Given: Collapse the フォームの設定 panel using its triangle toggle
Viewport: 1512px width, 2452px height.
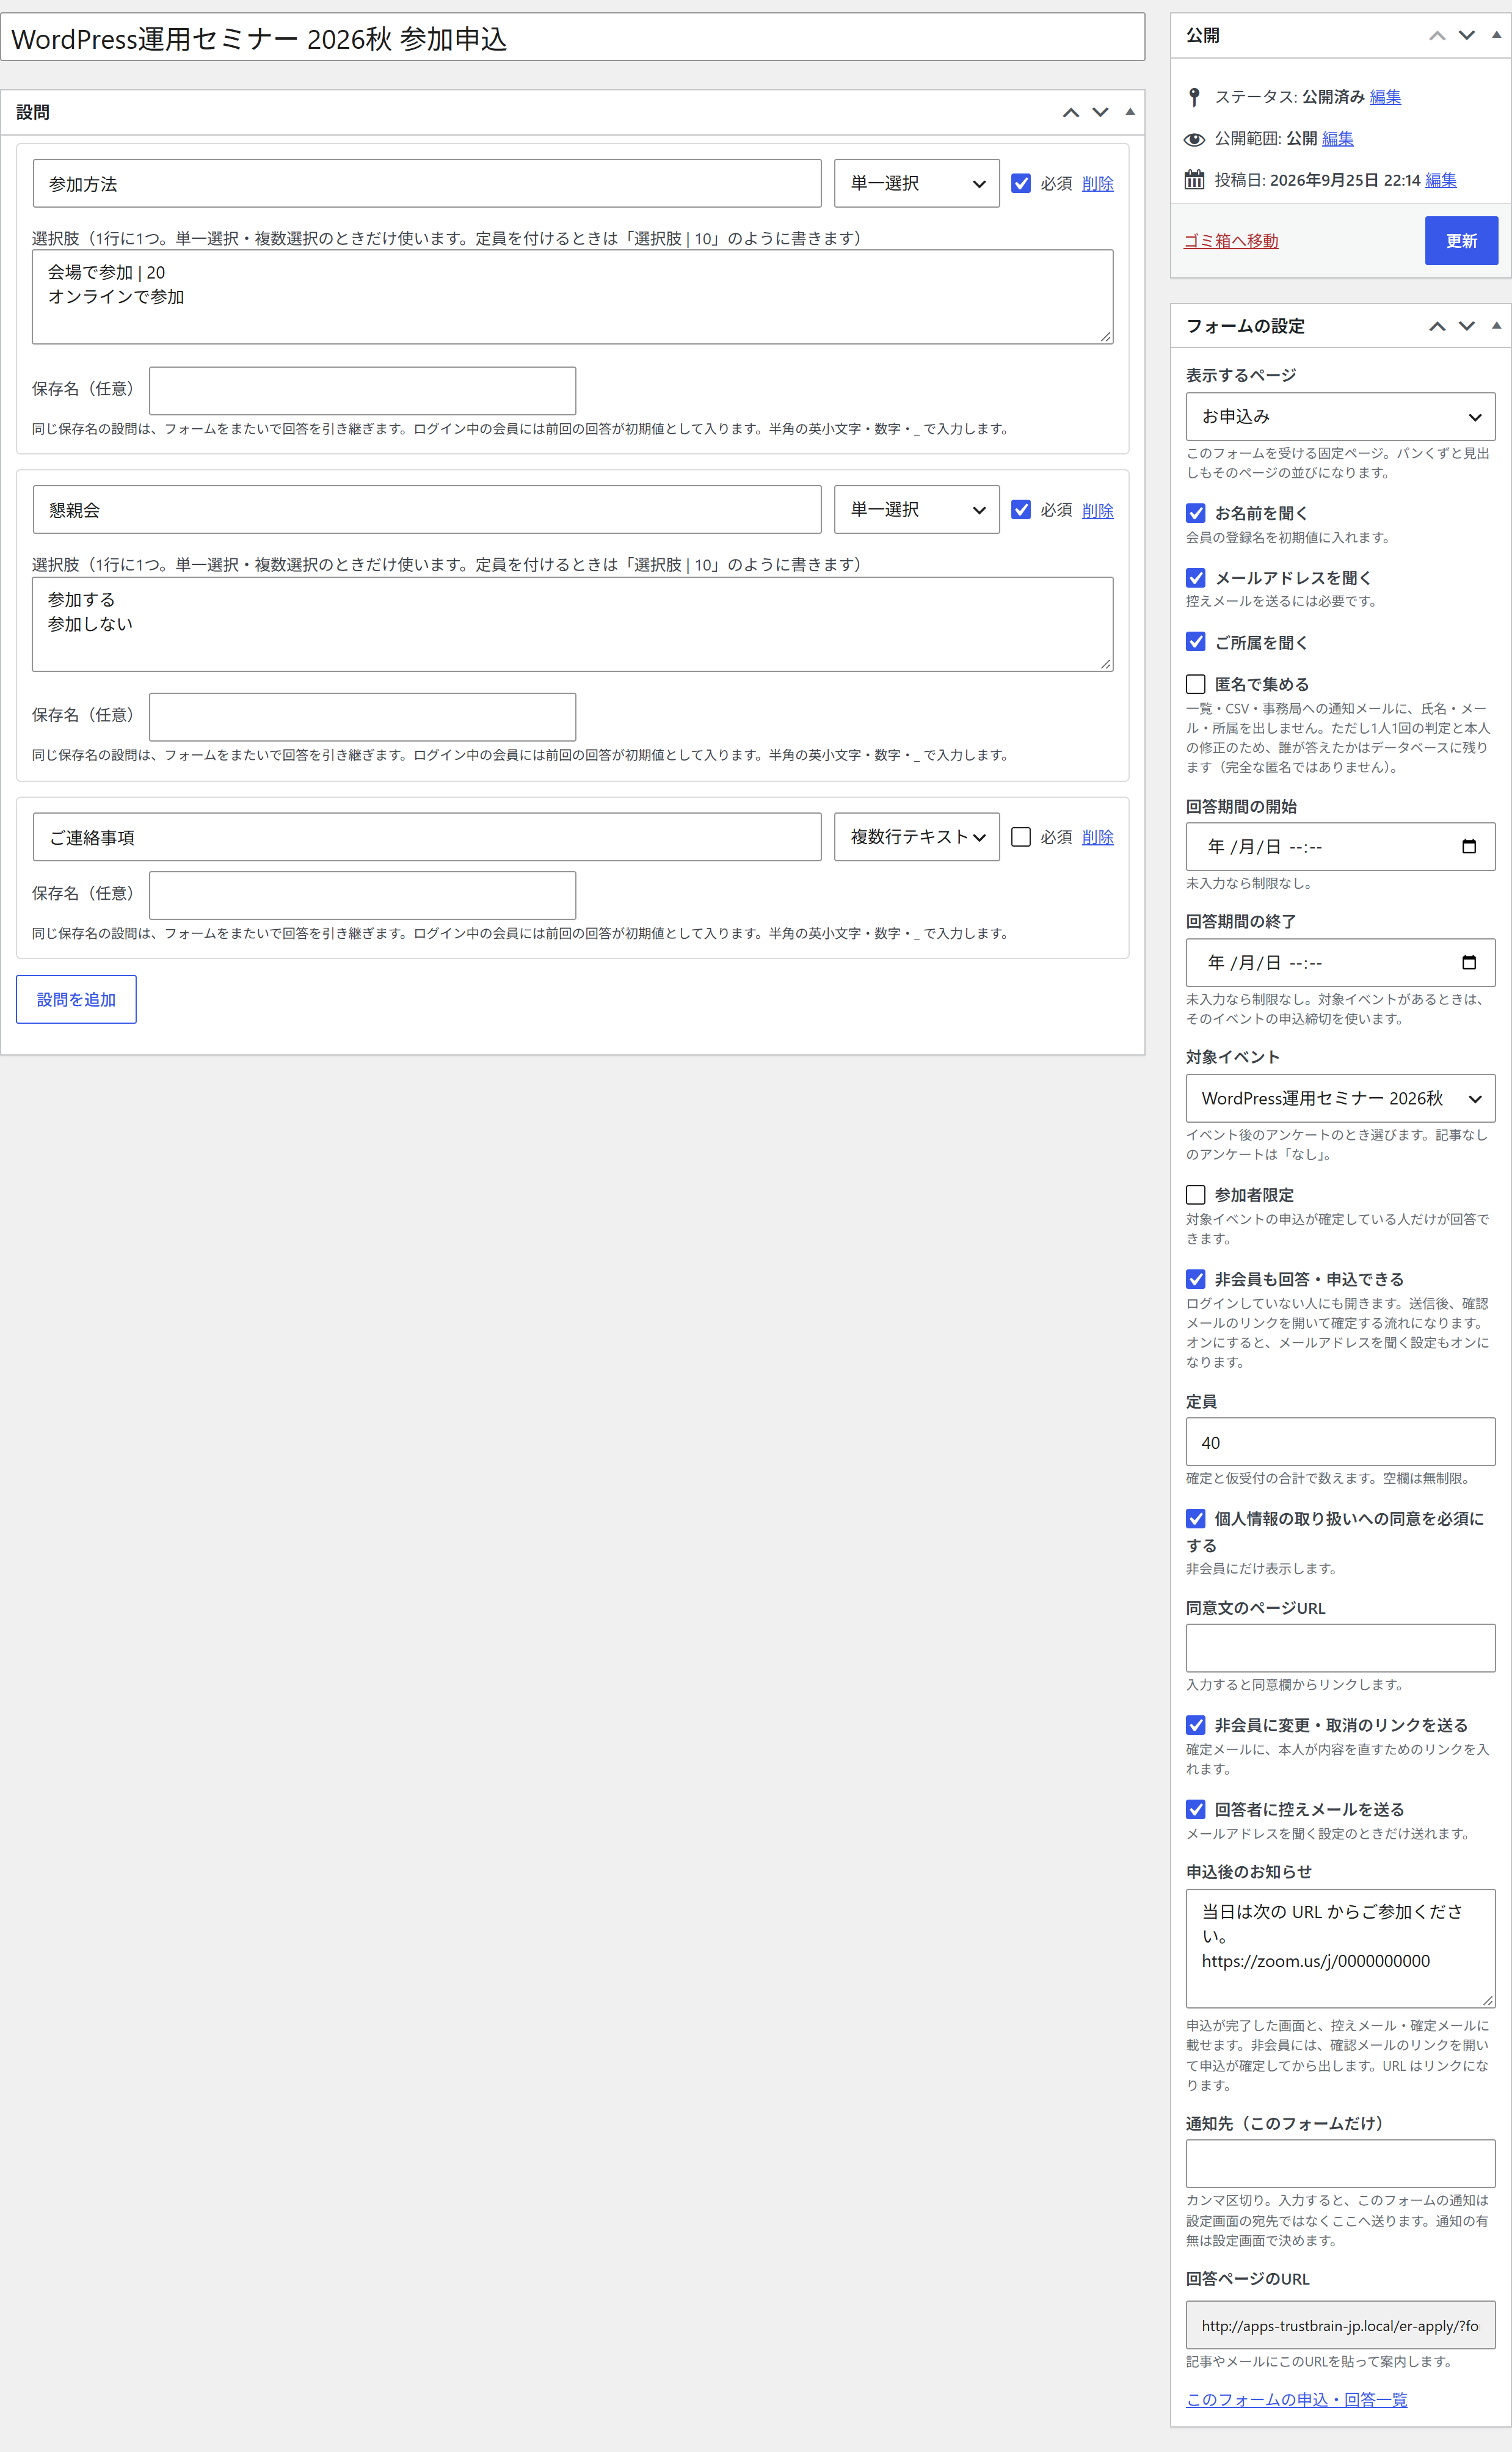Looking at the screenshot, I should (x=1496, y=326).
